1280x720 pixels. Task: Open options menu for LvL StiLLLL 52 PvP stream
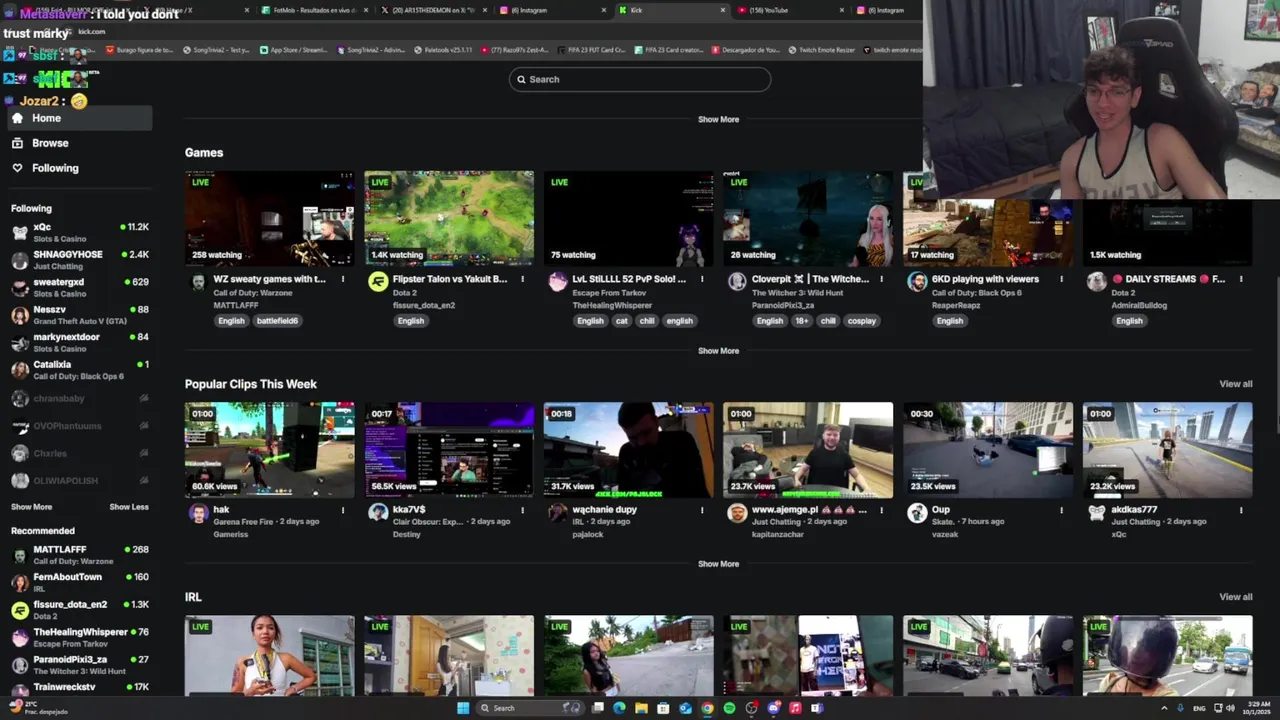702,279
